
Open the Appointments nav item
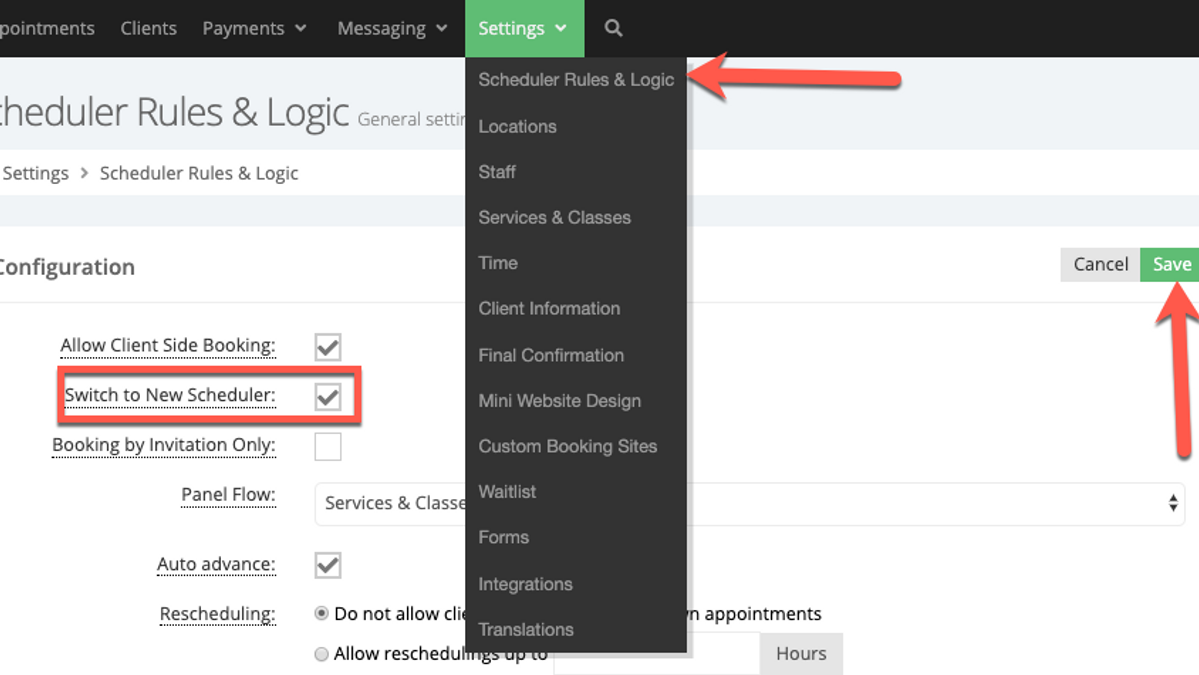tap(47, 28)
